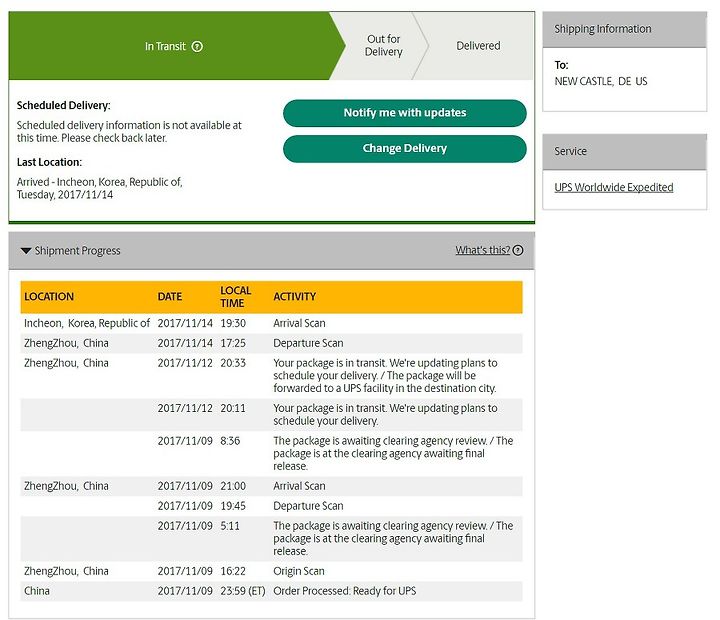Click the In Transit help question icon

[x=197, y=46]
